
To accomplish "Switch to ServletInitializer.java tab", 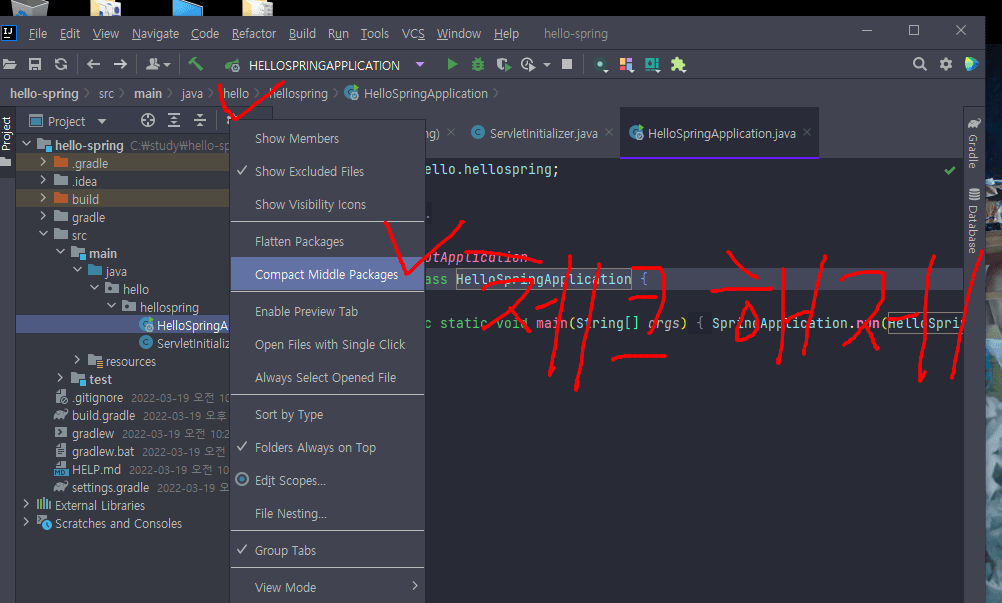I will tap(543, 133).
